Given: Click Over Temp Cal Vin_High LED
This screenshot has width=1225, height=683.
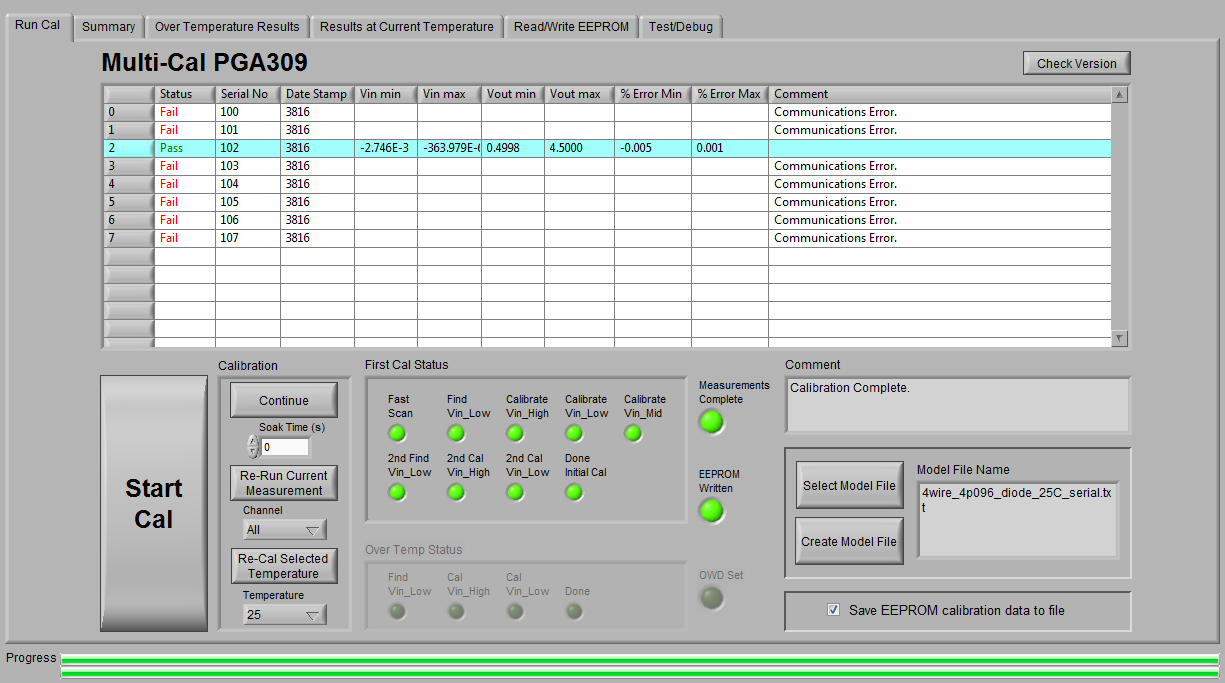Looking at the screenshot, I should (456, 611).
